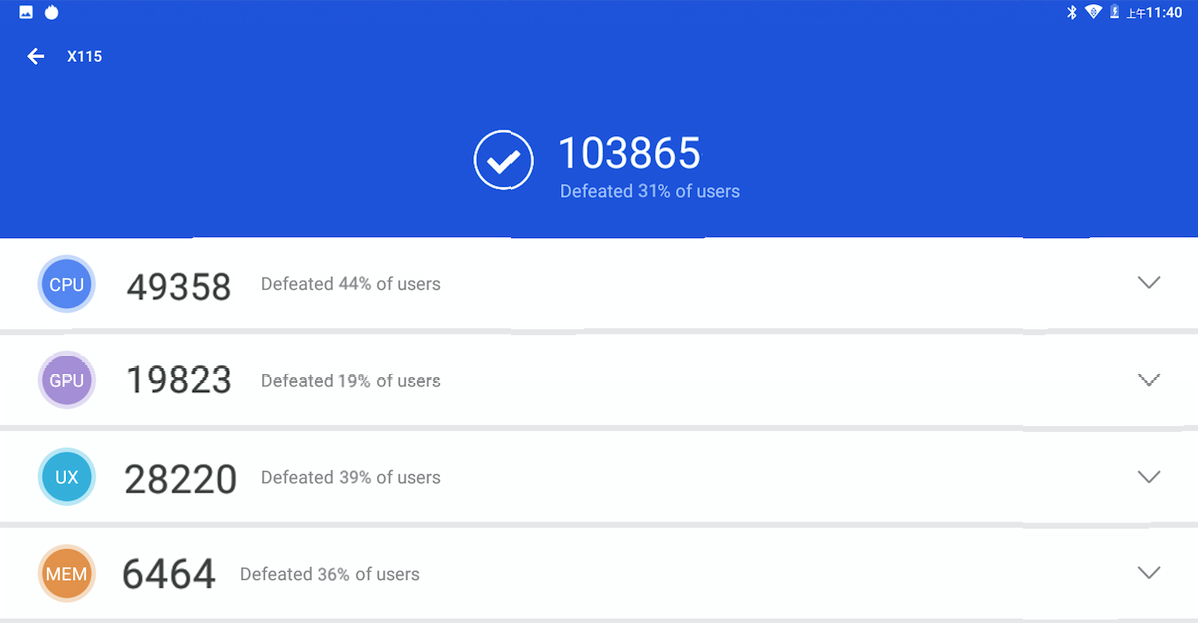Tap the Wi-Fi status icon
Image resolution: width=1198 pixels, height=623 pixels.
(x=1093, y=11)
